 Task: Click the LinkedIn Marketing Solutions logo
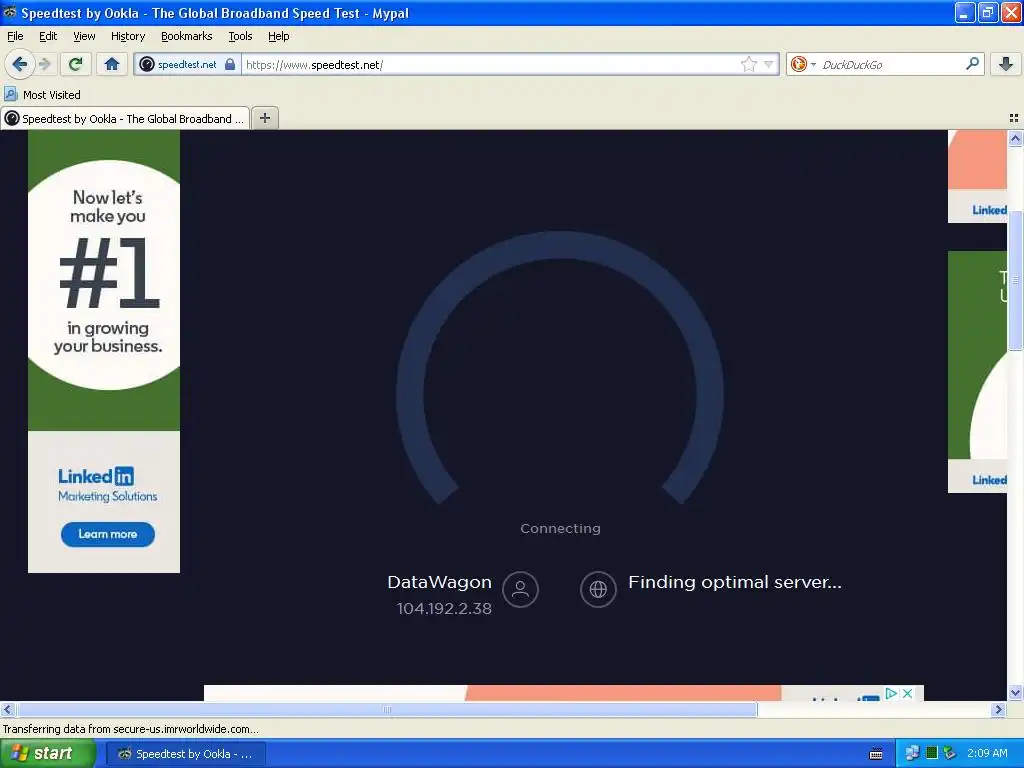coord(108,485)
